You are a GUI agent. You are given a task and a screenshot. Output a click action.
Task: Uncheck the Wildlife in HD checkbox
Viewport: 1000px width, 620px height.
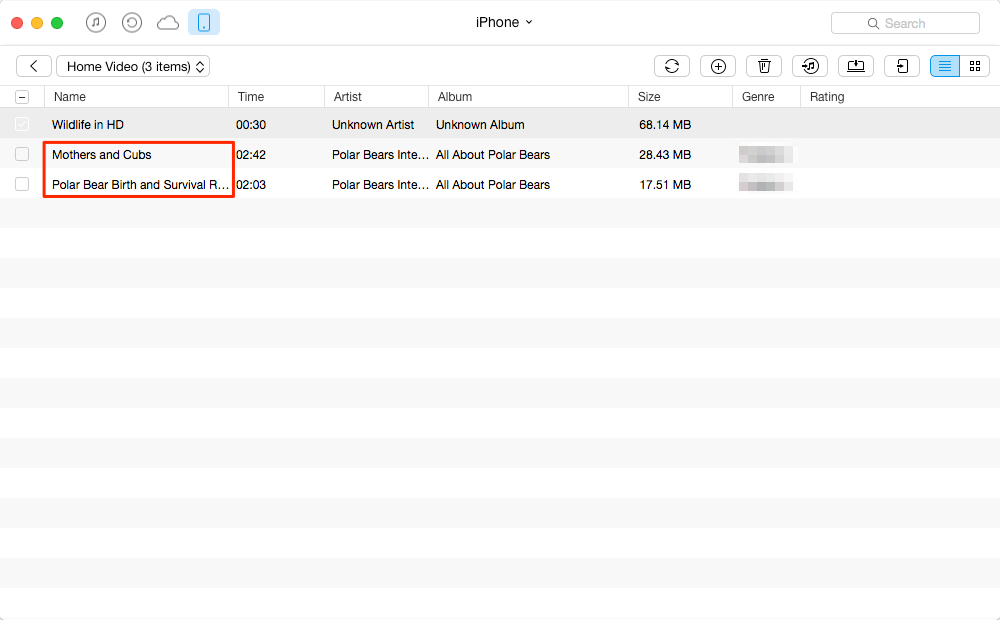pos(22,124)
